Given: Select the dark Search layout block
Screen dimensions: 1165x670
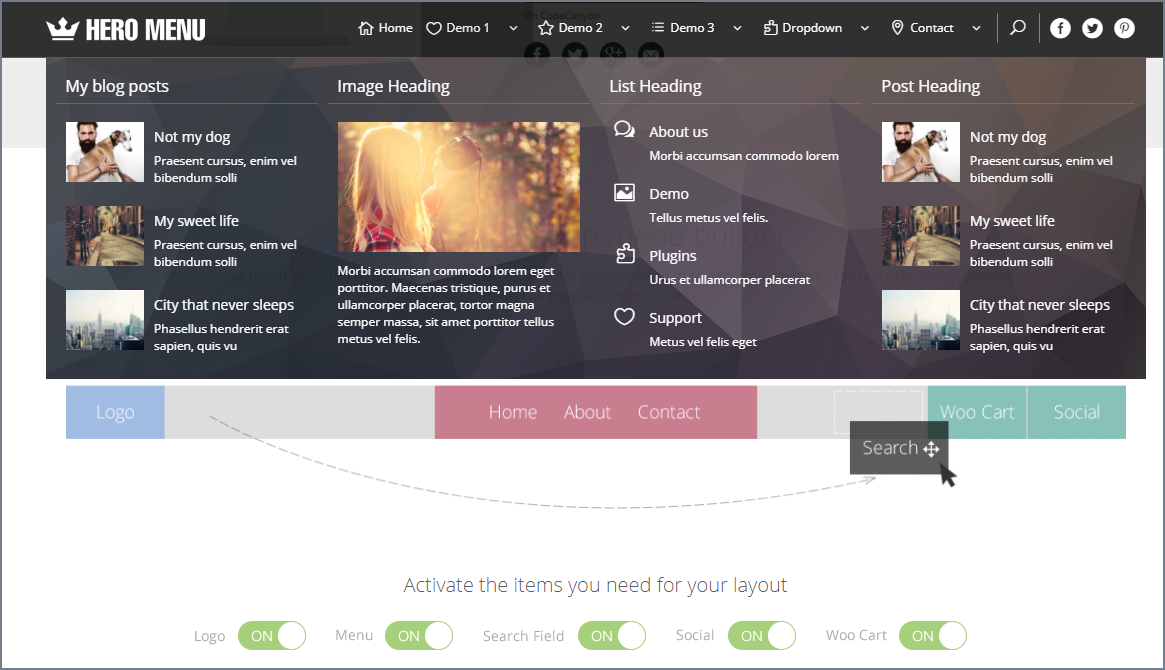Looking at the screenshot, I should click(899, 448).
